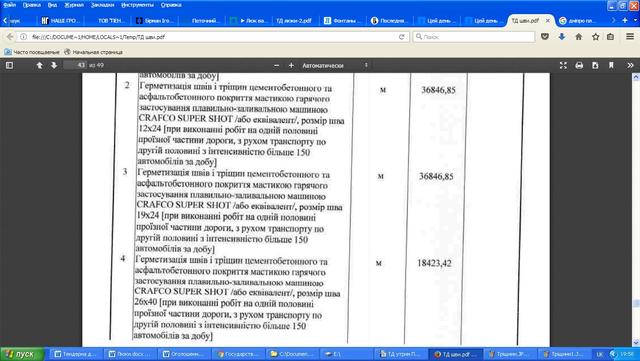Viewport: 640px width, 361px height.
Task: Click the Windows Start button
Action: click(x=22, y=354)
